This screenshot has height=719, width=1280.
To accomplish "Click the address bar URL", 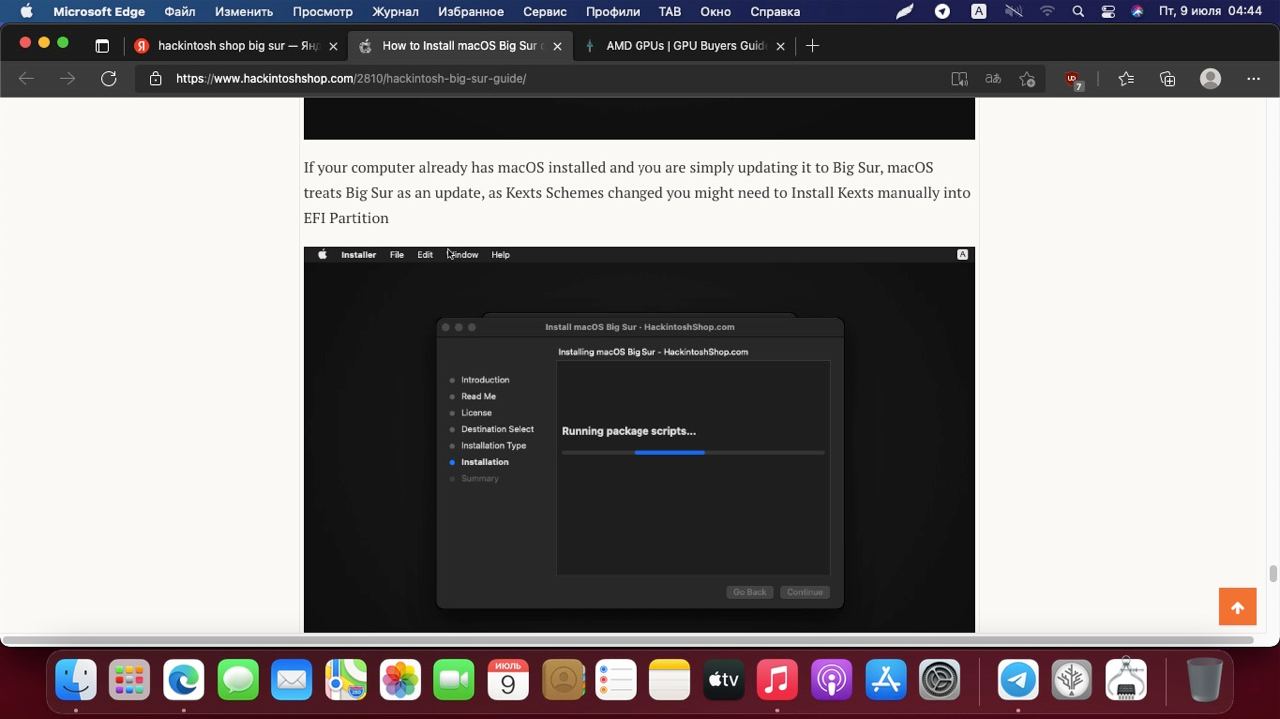I will point(351,78).
